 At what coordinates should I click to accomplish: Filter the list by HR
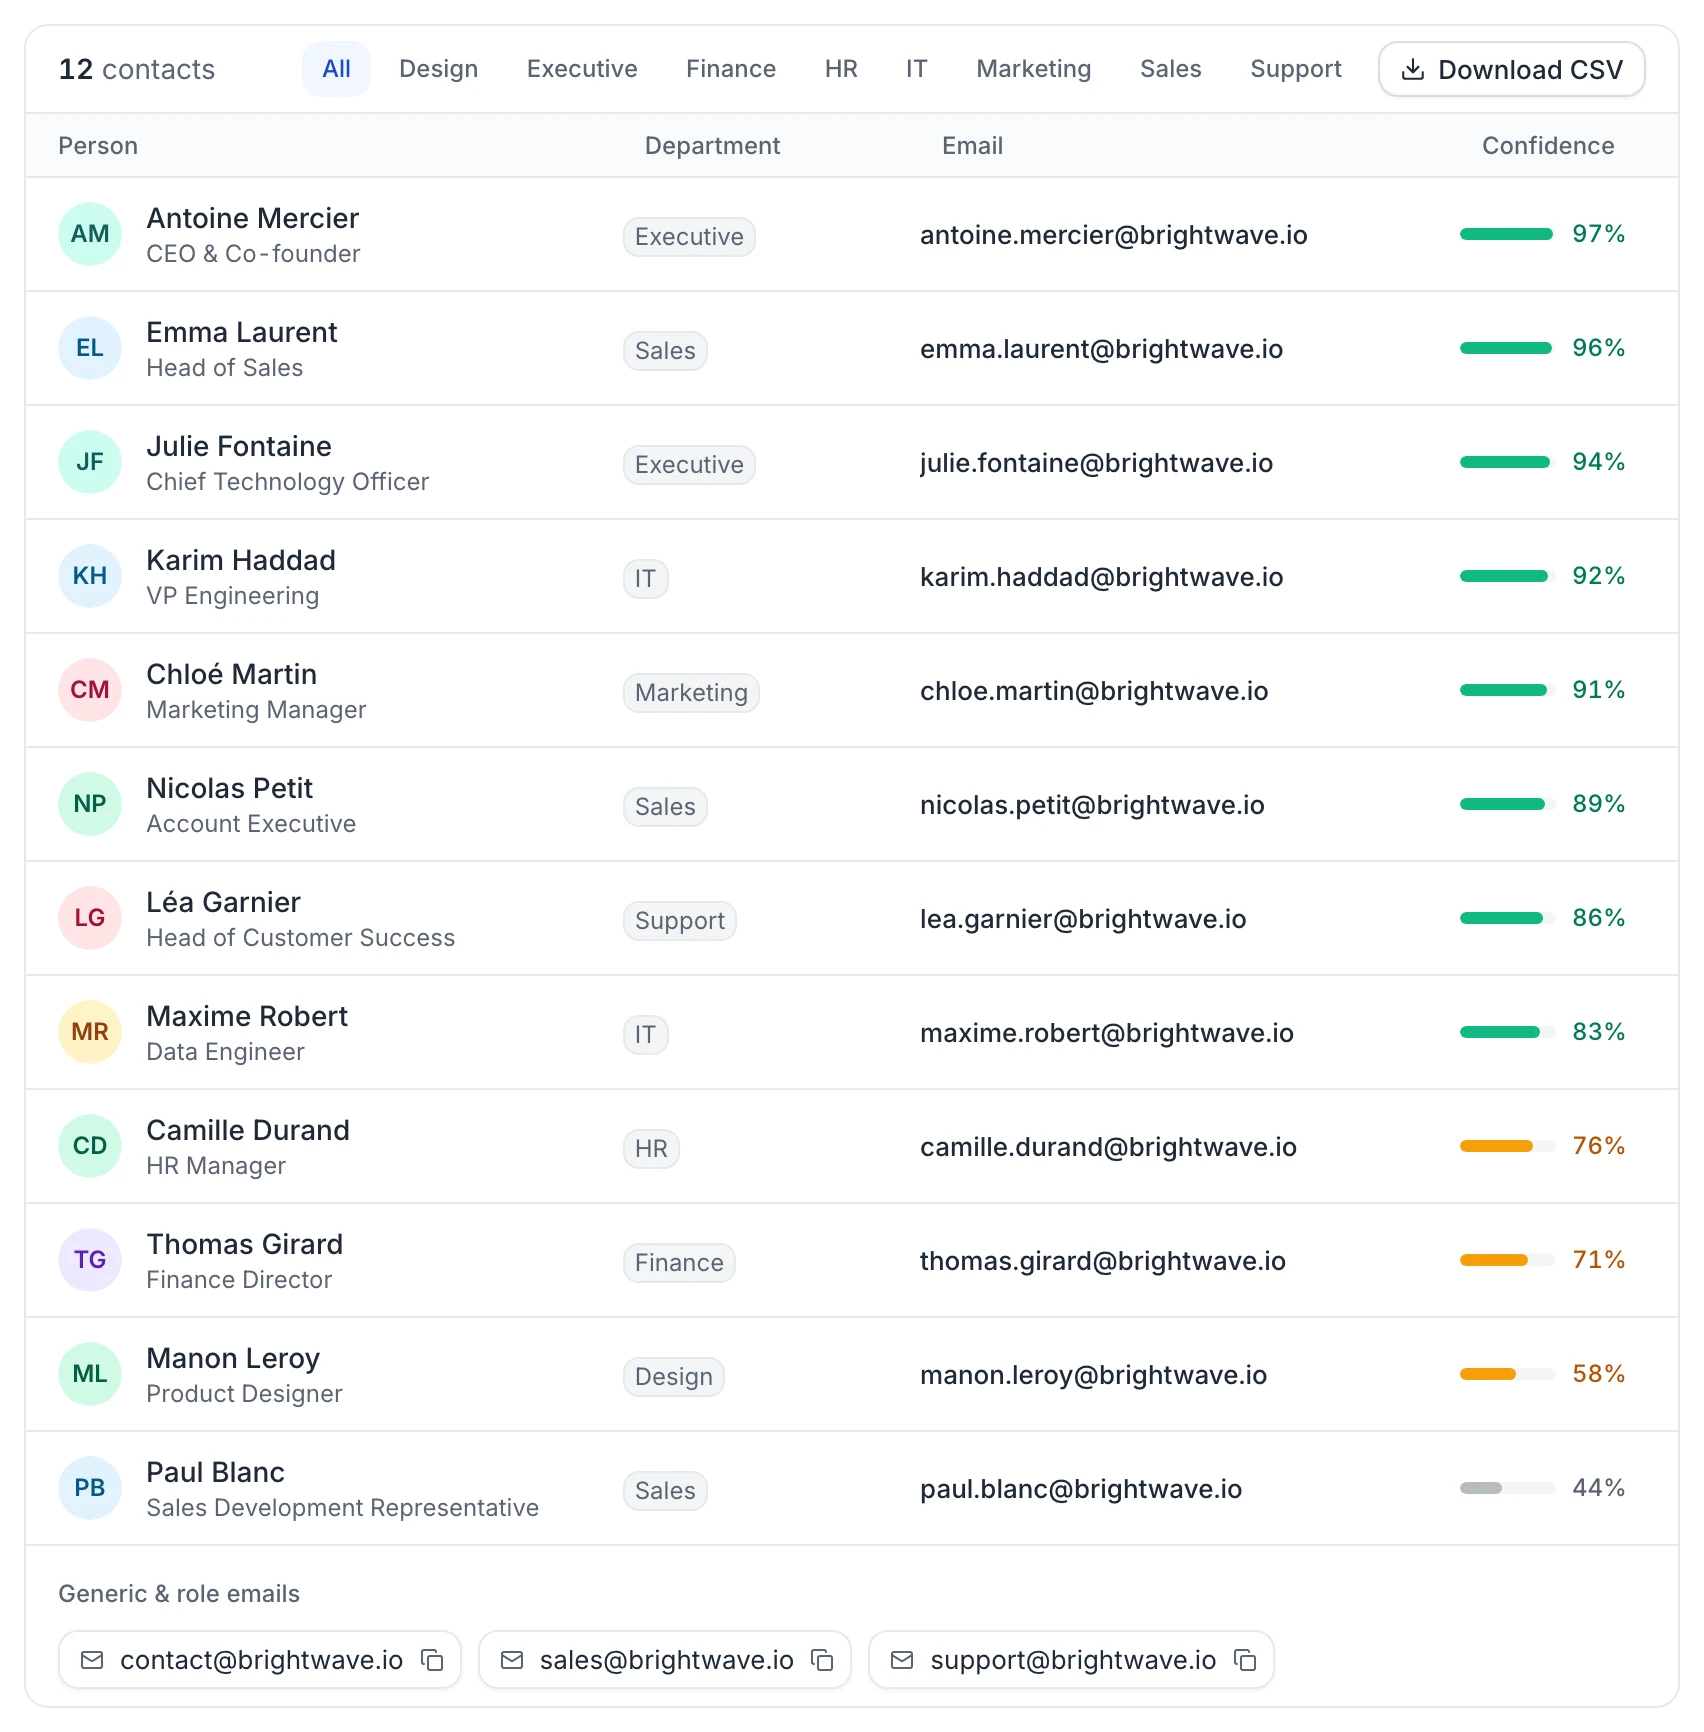tap(841, 69)
